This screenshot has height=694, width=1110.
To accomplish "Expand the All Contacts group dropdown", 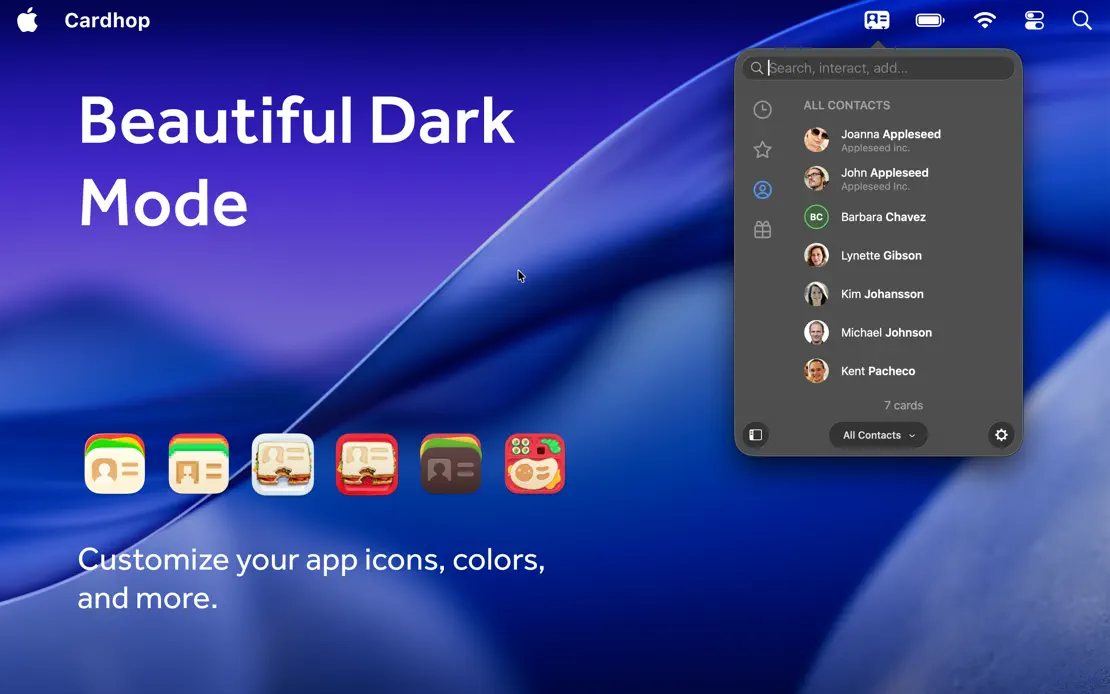I will point(878,435).
